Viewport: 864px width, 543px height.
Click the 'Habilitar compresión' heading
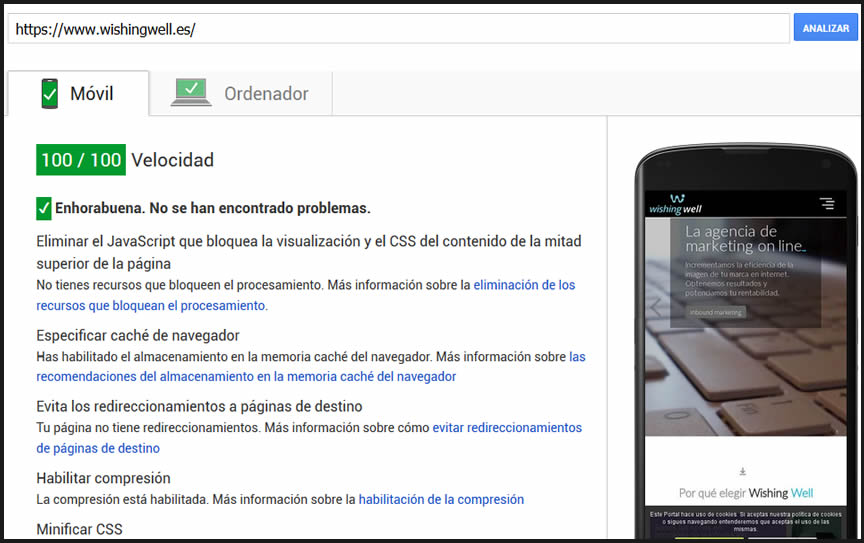[x=104, y=478]
